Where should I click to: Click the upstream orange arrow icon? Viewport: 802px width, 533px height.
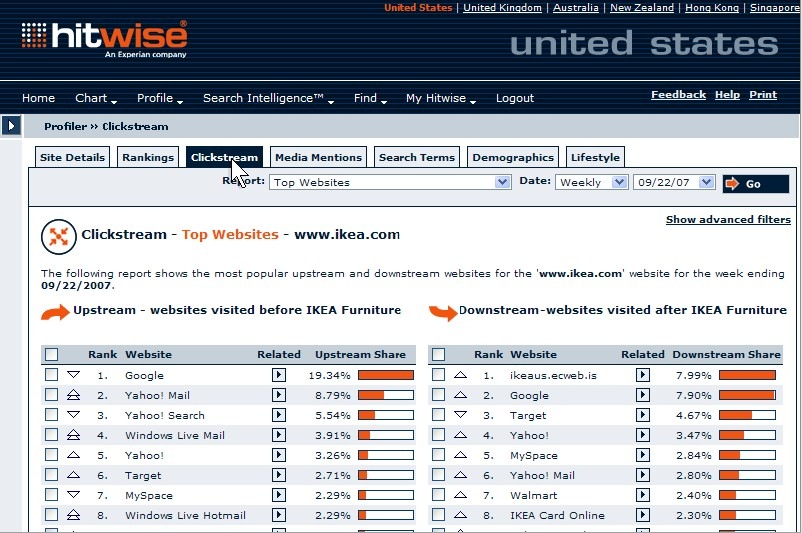55,312
